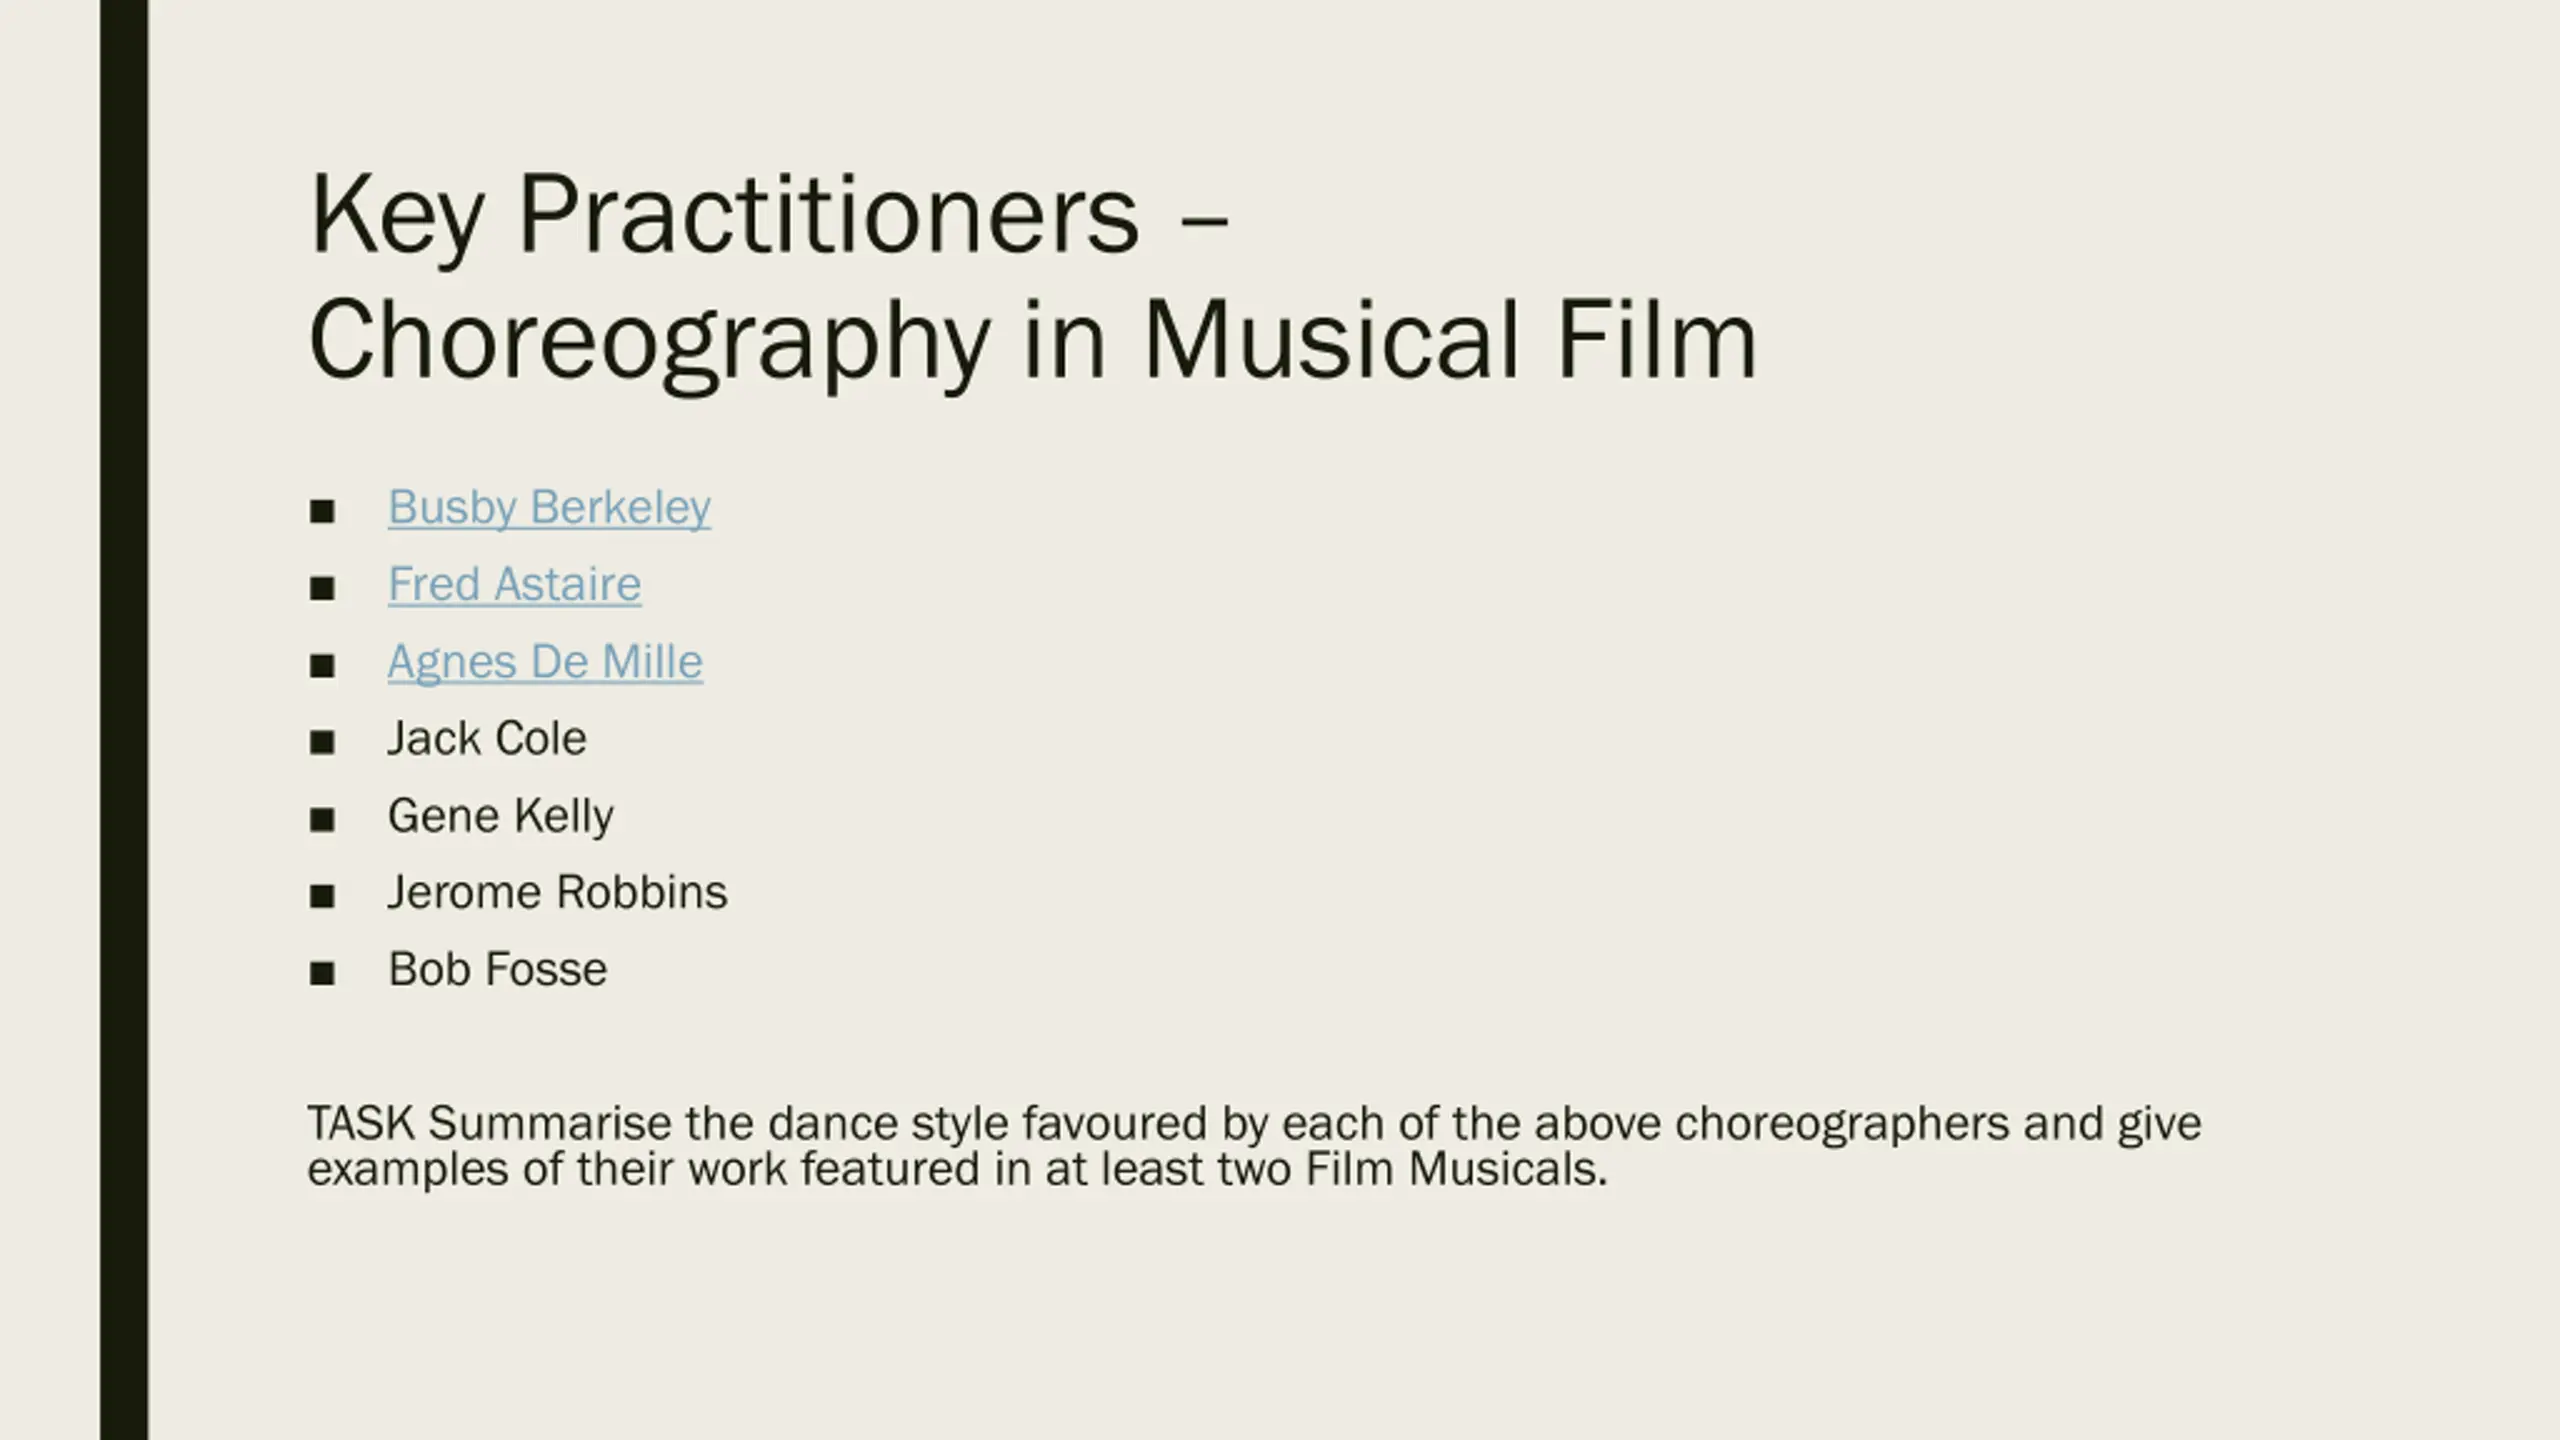
Task: Click the bullet square next to Gene Kelly
Action: (x=322, y=820)
